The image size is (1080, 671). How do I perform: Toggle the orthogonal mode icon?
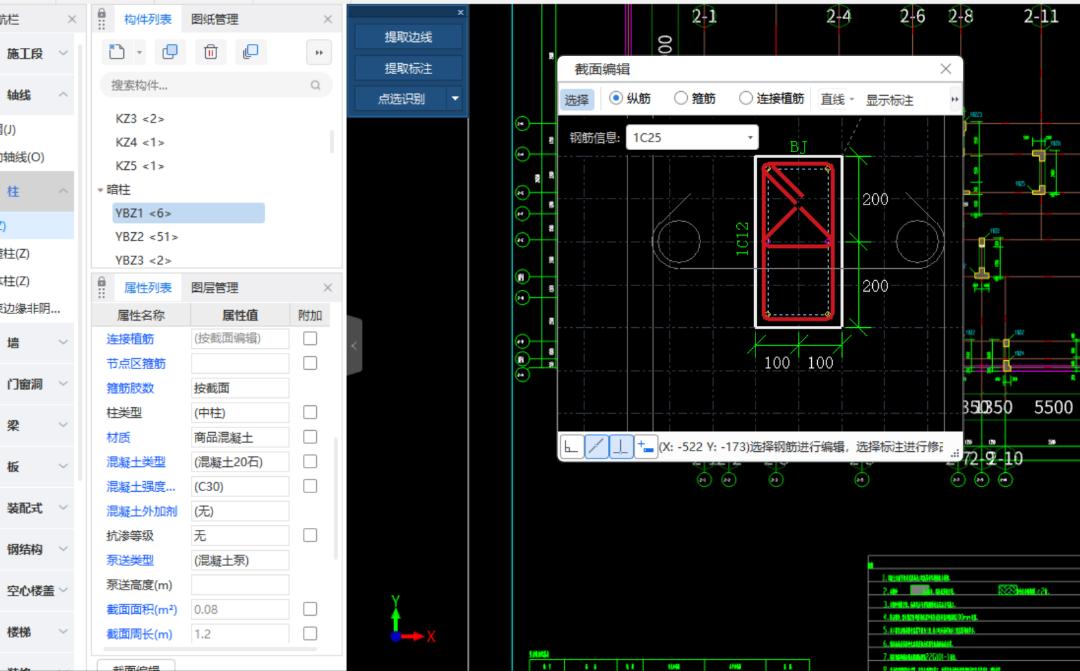[x=571, y=447]
